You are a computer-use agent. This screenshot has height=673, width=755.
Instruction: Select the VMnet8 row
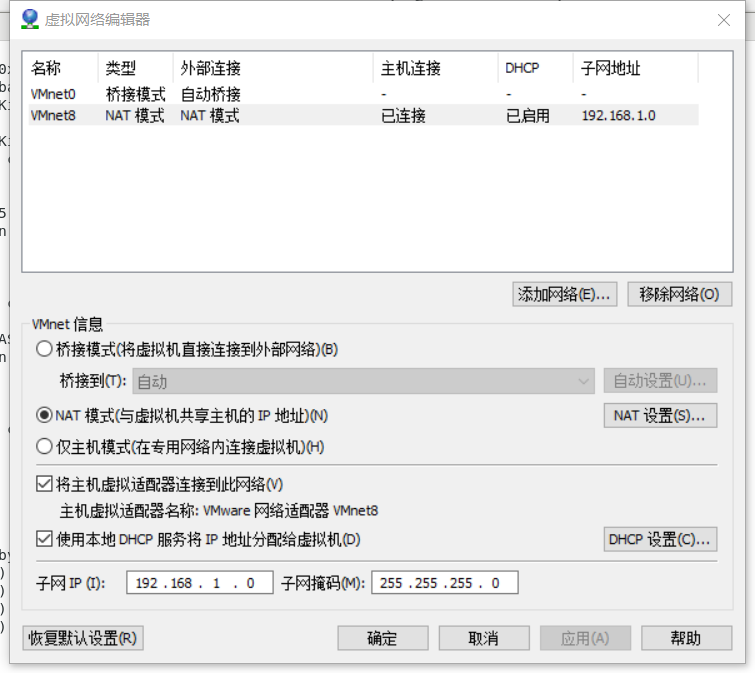point(364,116)
